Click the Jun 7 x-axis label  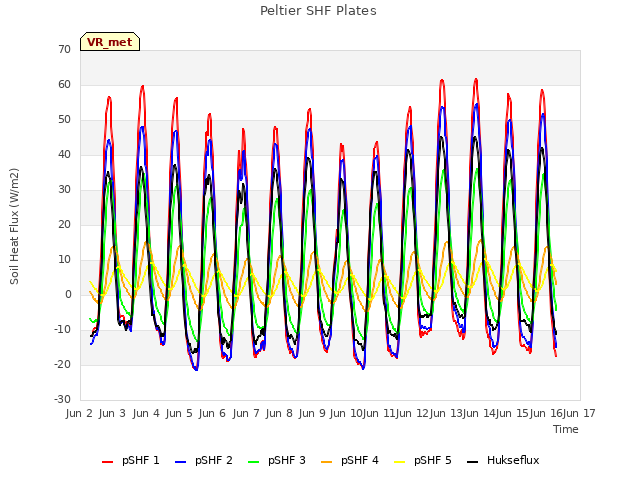pos(246,413)
